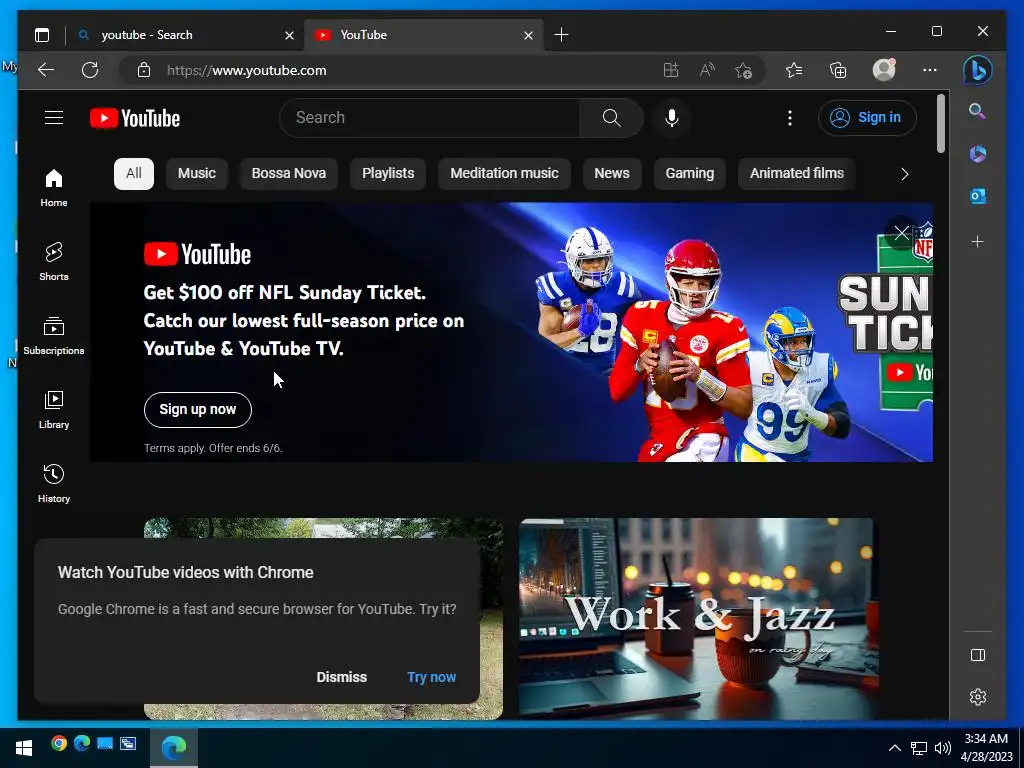Open Subscriptions in the sidebar
The height and width of the screenshot is (768, 1024).
(54, 335)
